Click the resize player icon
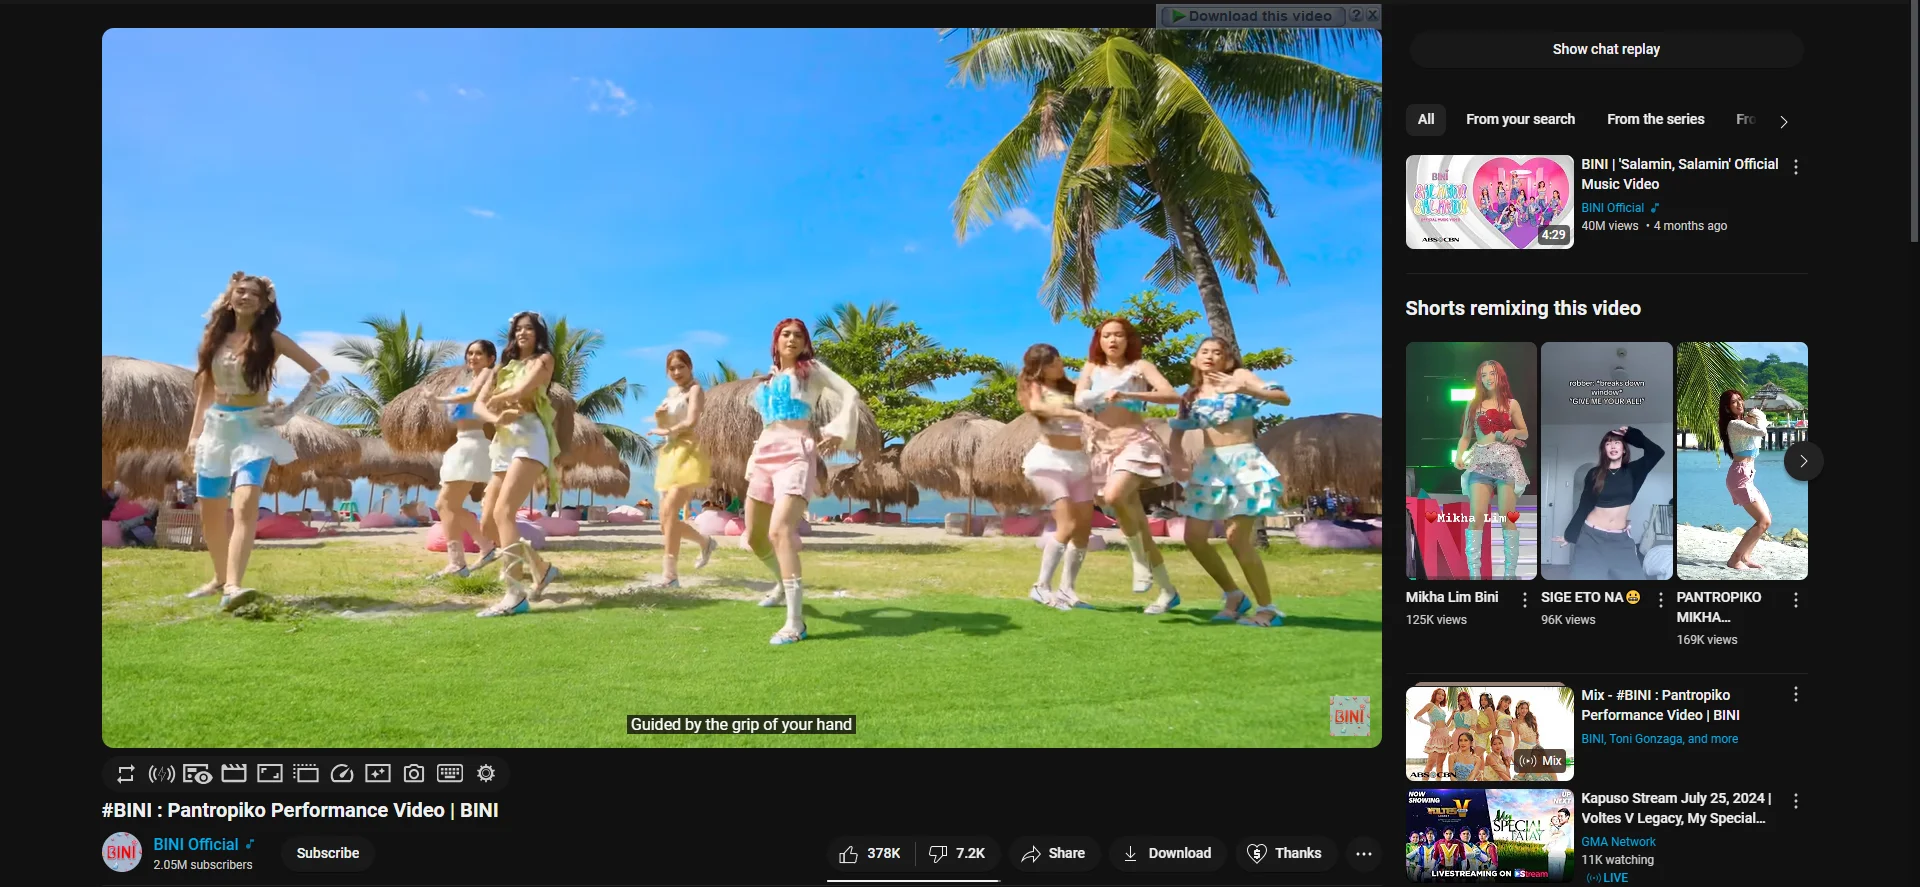 (x=270, y=774)
